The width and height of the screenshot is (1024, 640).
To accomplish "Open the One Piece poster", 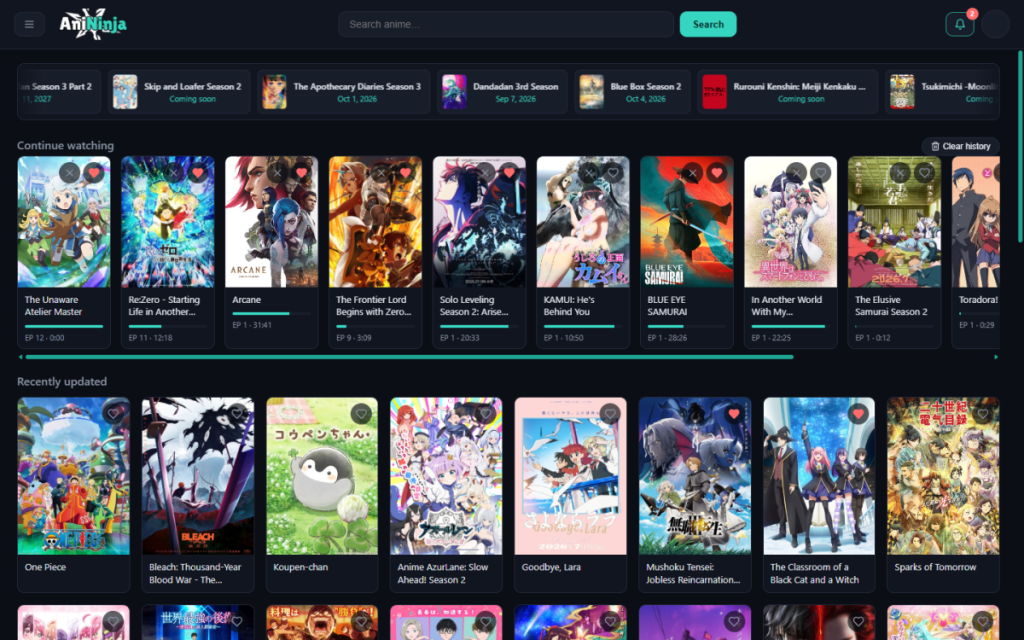I will point(73,476).
